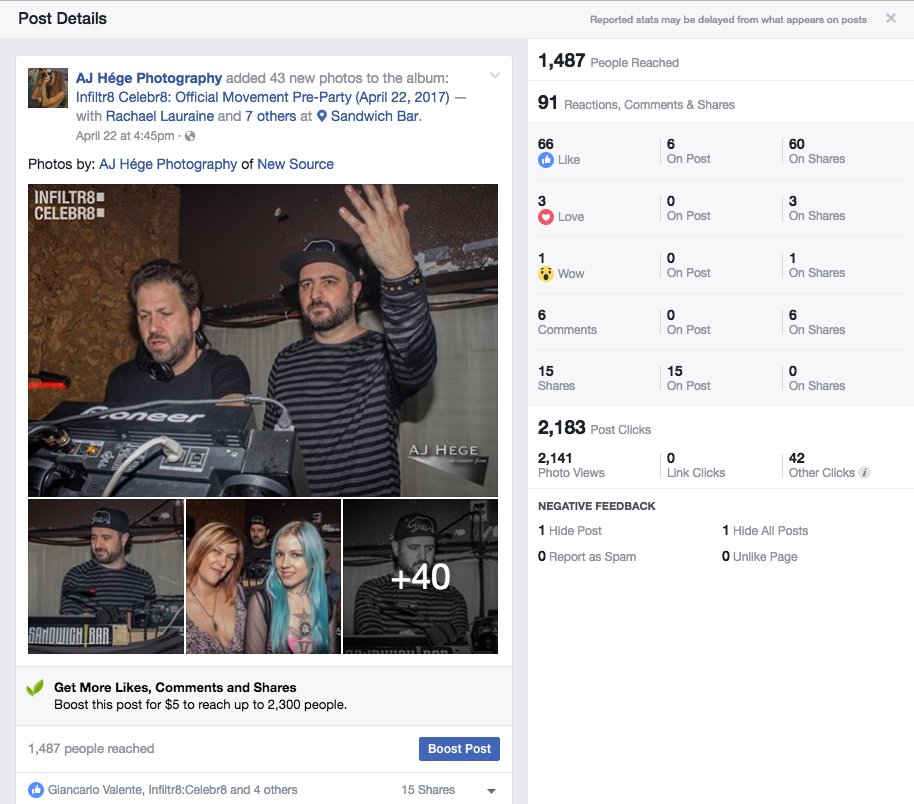
Task: Open the Sandwich Bar DJ thumbnail
Action: pos(106,576)
